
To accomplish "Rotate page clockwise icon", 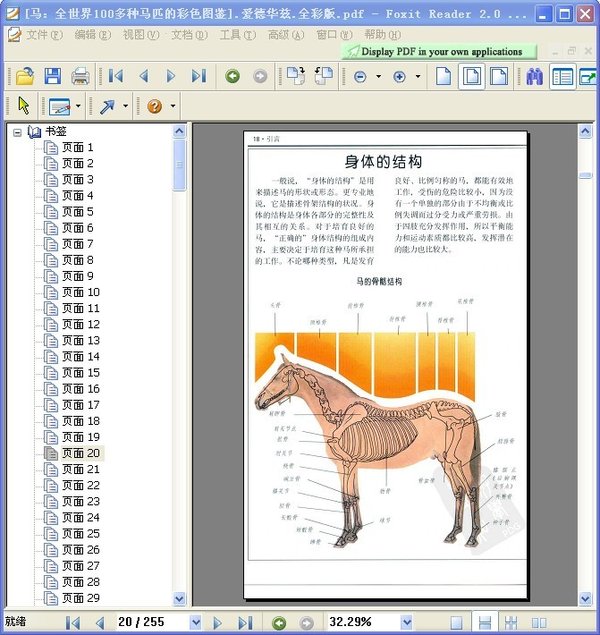I will (296, 76).
